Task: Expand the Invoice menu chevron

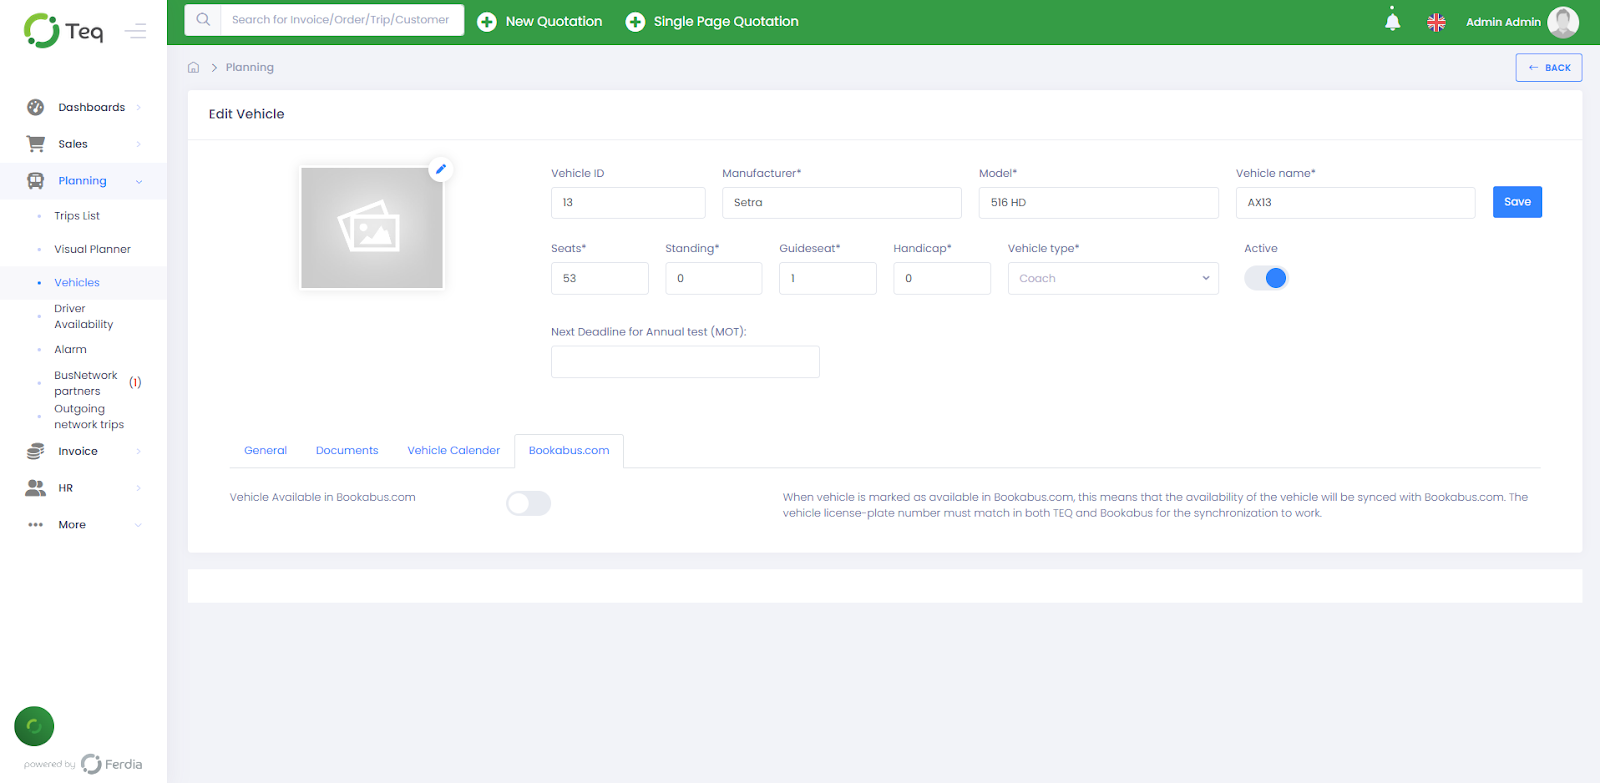Action: 139,452
